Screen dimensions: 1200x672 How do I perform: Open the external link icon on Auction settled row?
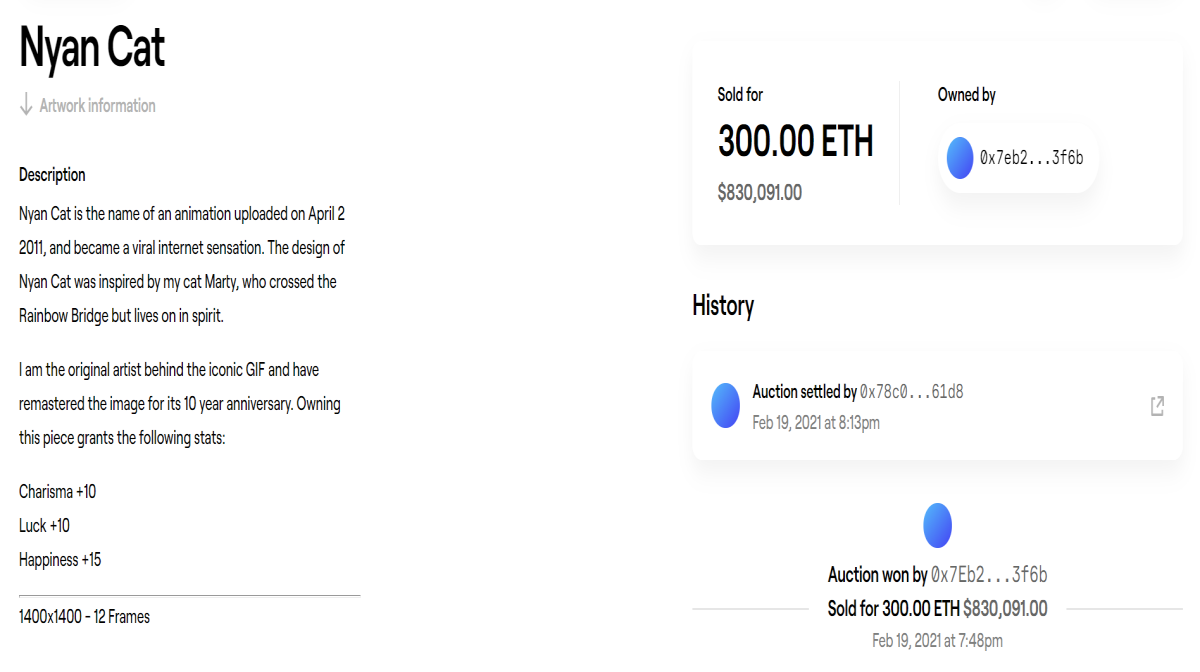click(1157, 406)
